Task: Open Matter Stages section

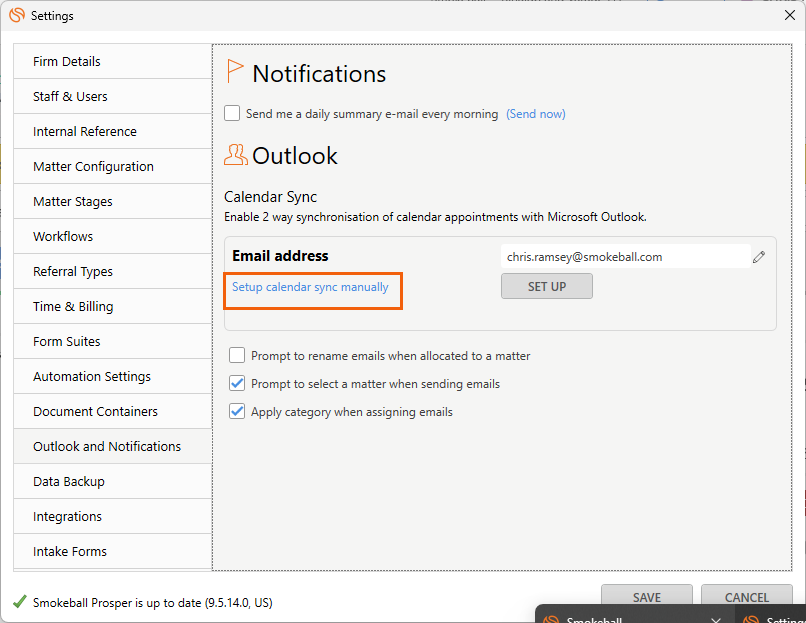Action: pyautogui.click(x=113, y=201)
